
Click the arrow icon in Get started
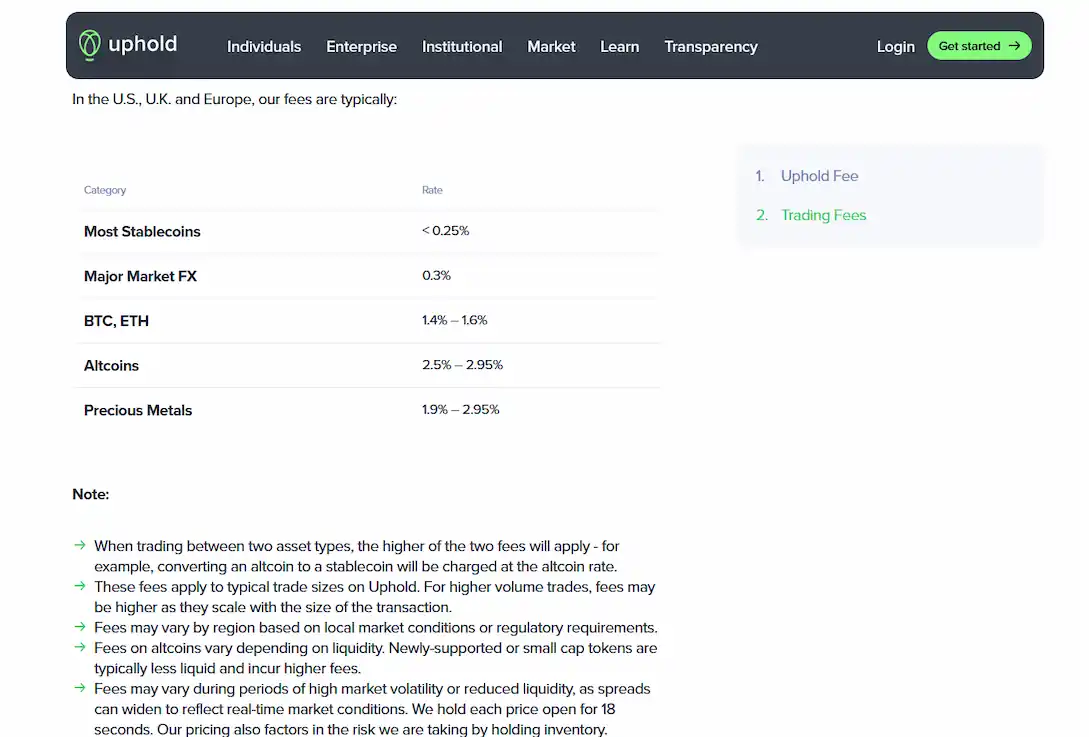(x=1015, y=46)
